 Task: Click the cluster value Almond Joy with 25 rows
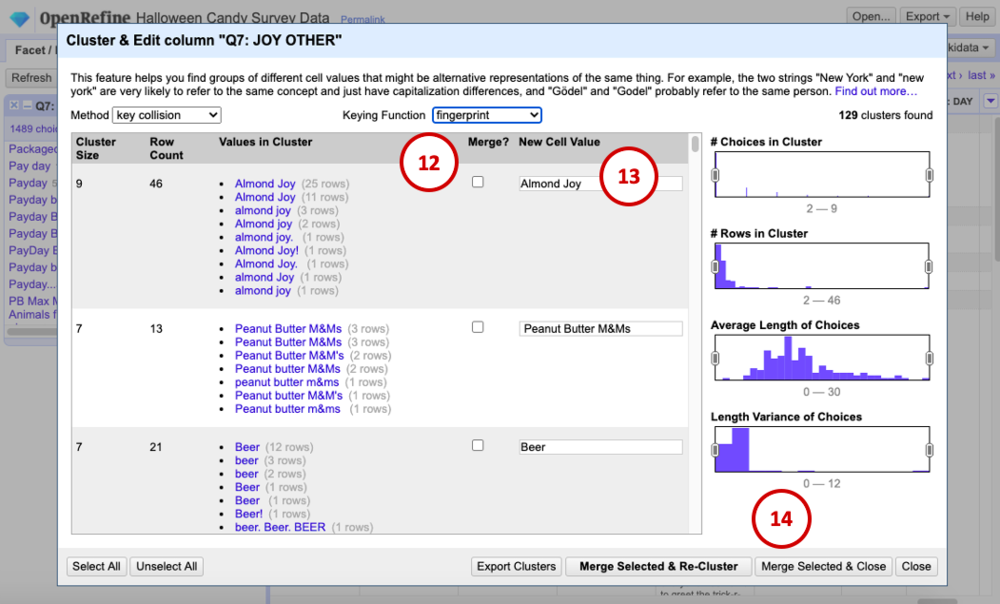[x=265, y=184]
